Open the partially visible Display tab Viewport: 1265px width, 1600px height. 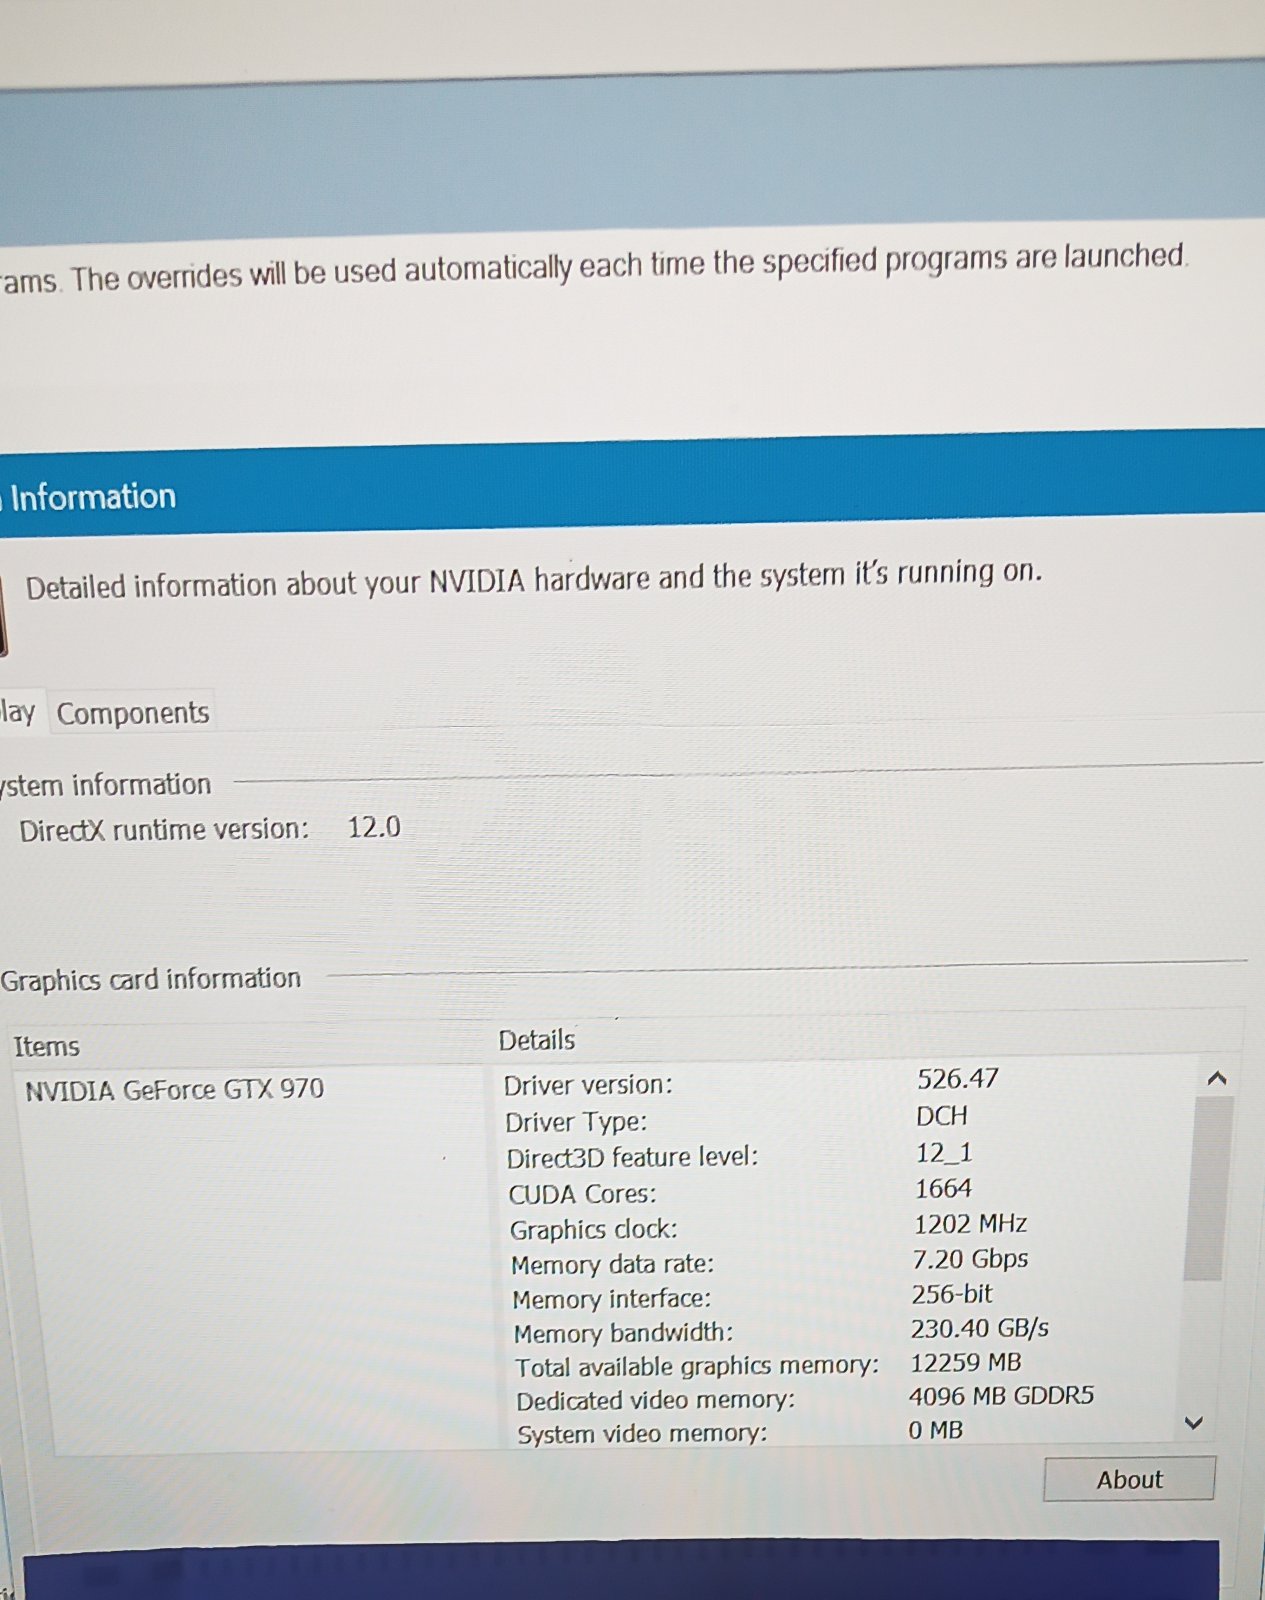coord(18,712)
